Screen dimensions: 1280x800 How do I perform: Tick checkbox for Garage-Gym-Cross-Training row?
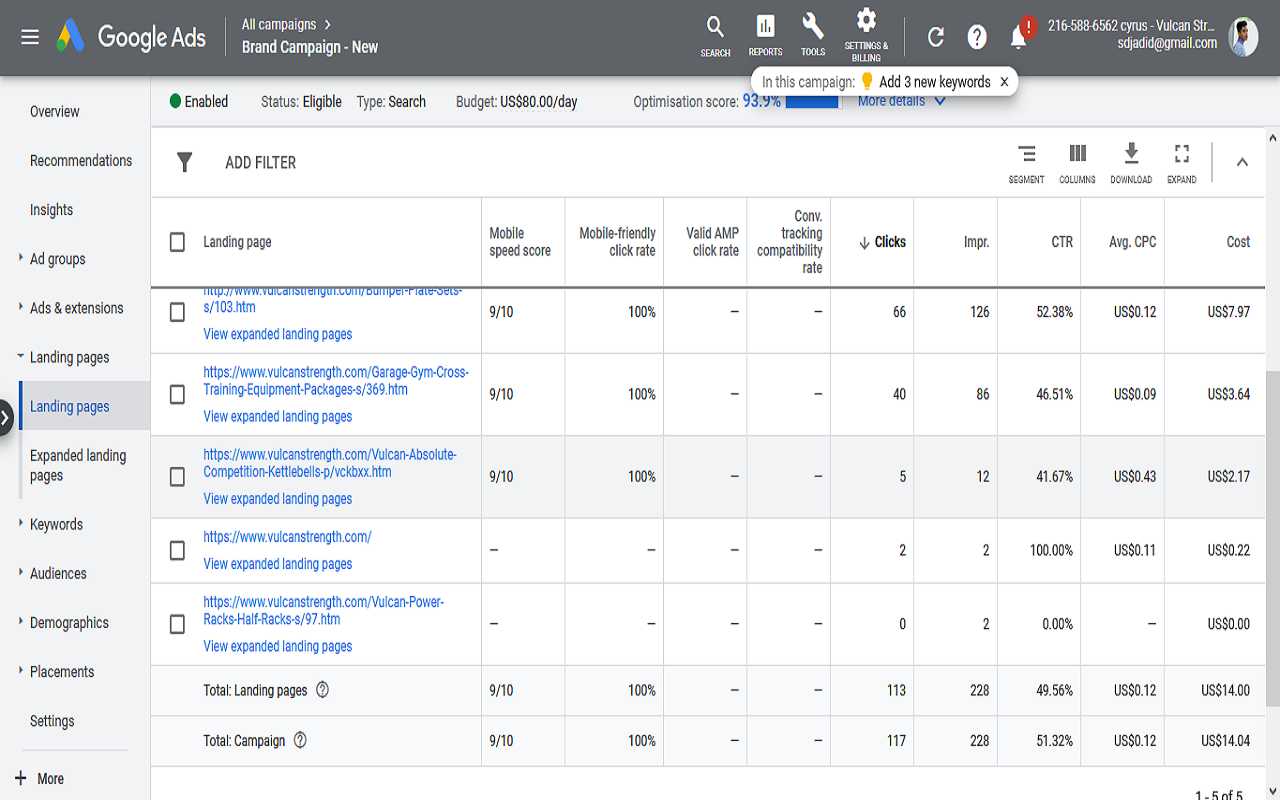[177, 394]
